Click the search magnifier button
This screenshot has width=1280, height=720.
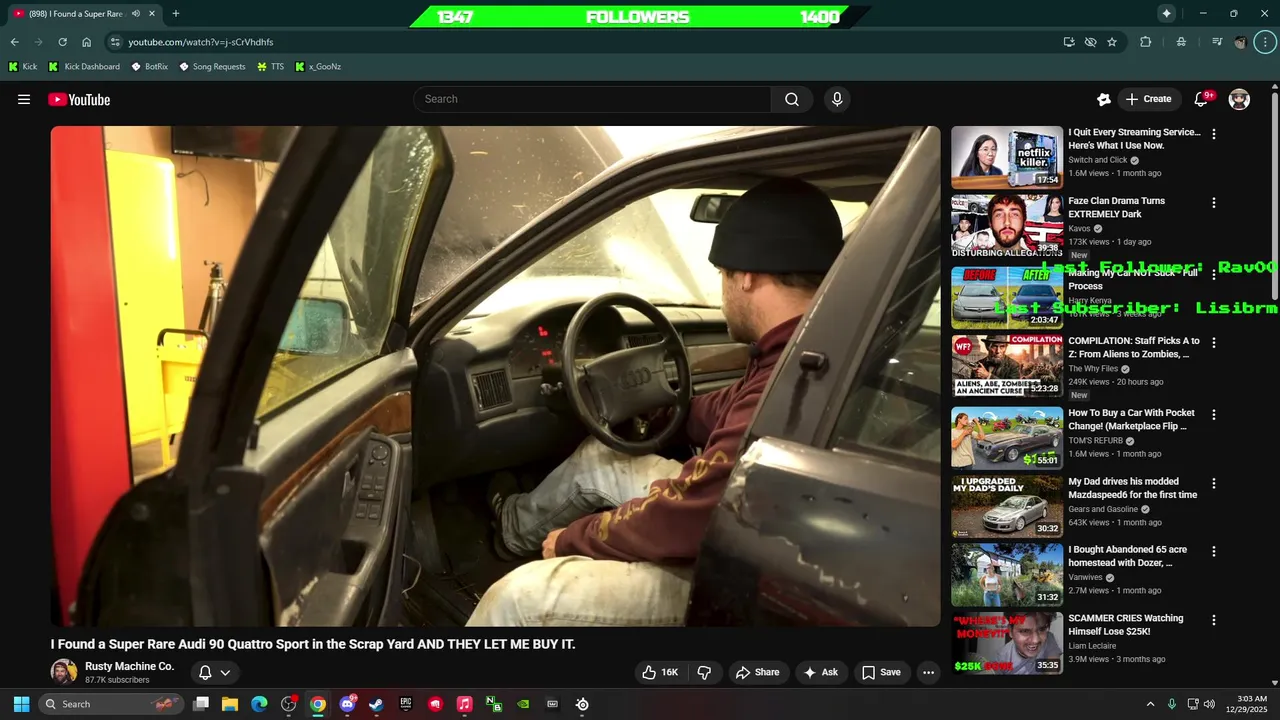(792, 99)
